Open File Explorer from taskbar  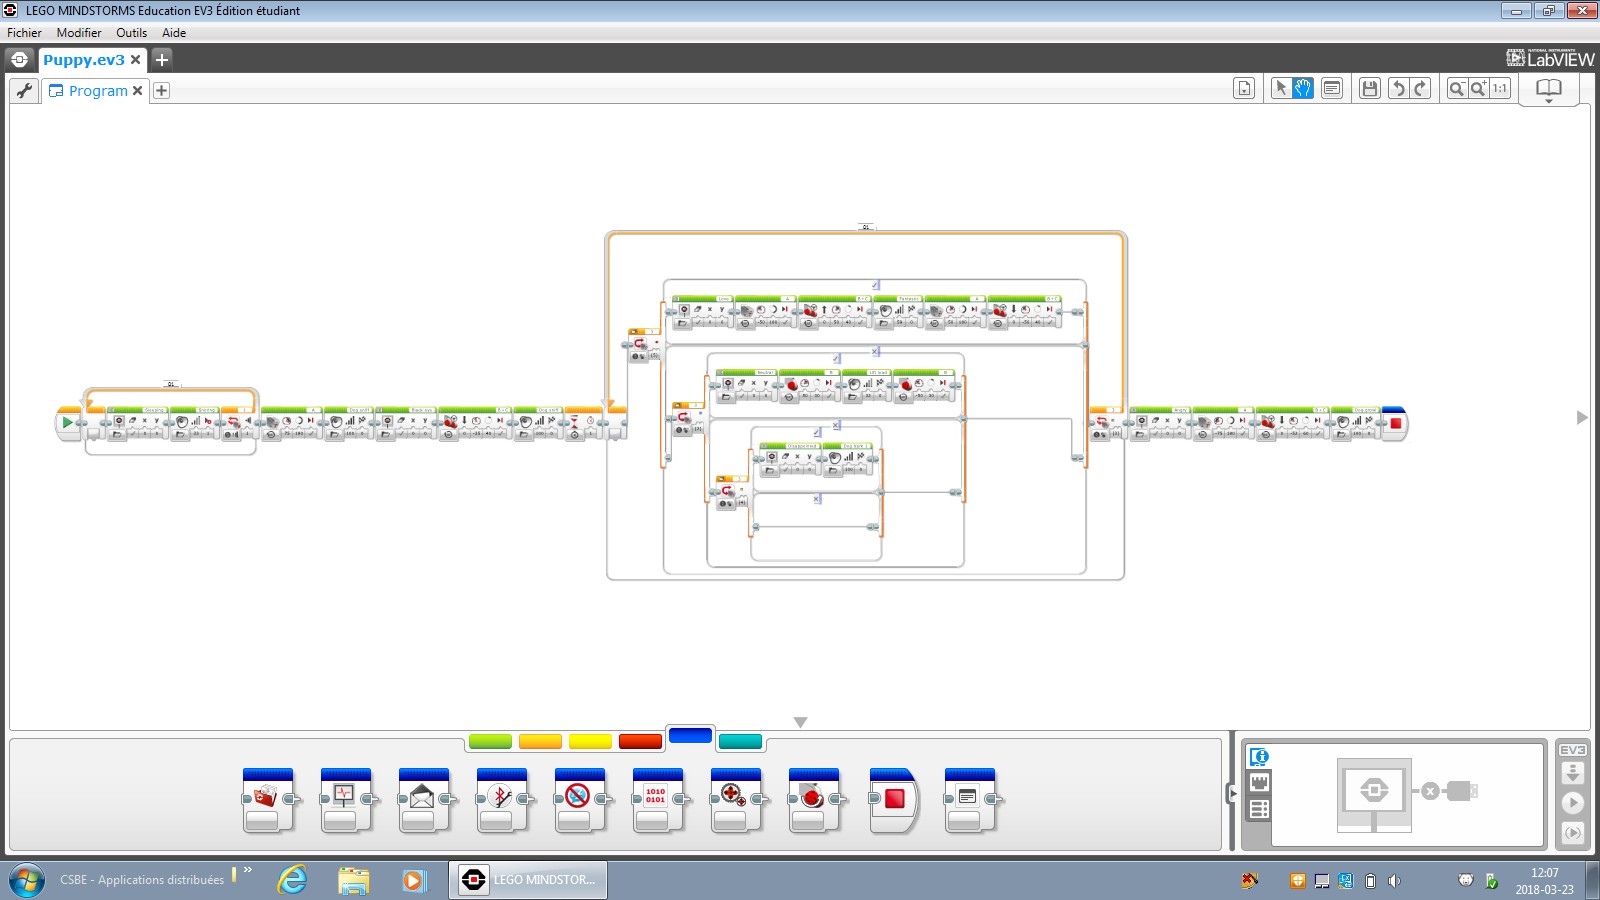(353, 880)
